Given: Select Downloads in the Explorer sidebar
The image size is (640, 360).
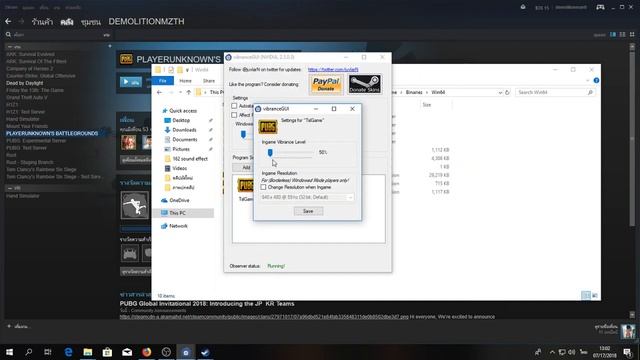Looking at the screenshot, I should tap(184, 130).
